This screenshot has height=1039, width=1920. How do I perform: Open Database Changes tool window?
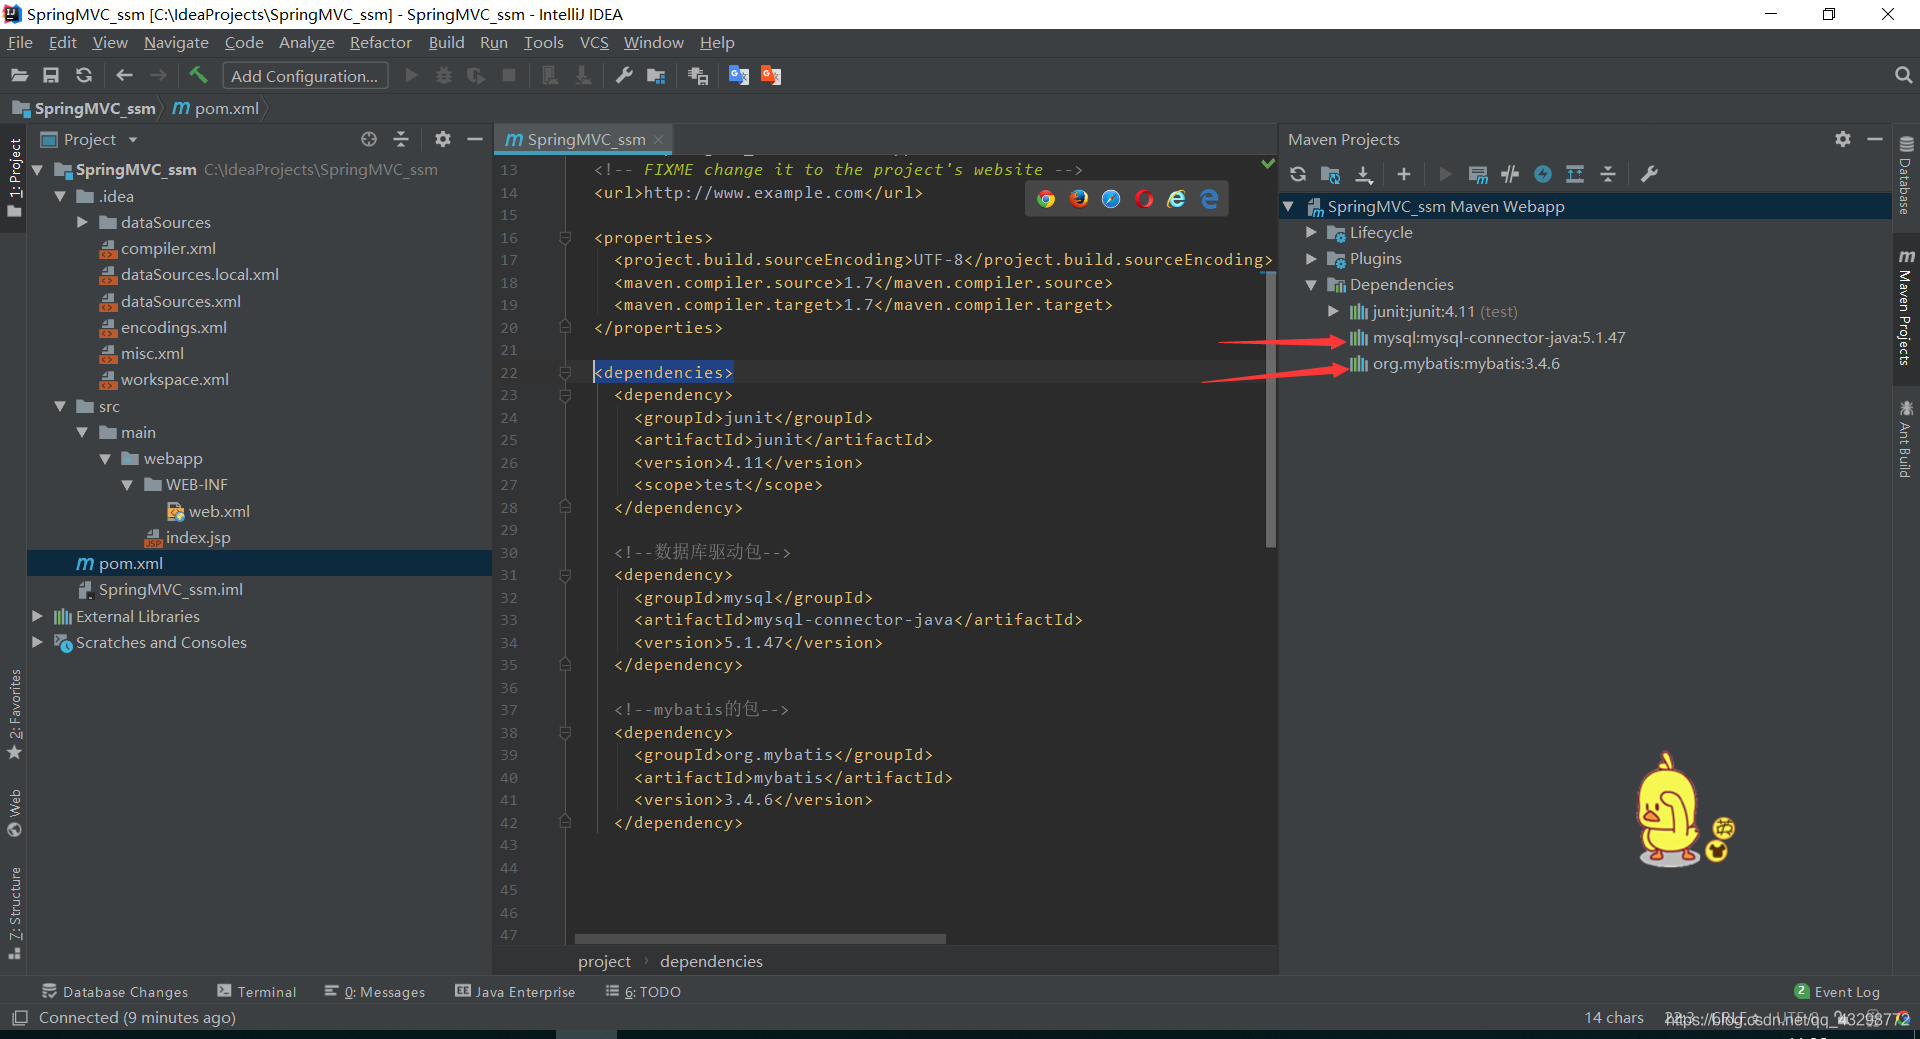pos(115,991)
